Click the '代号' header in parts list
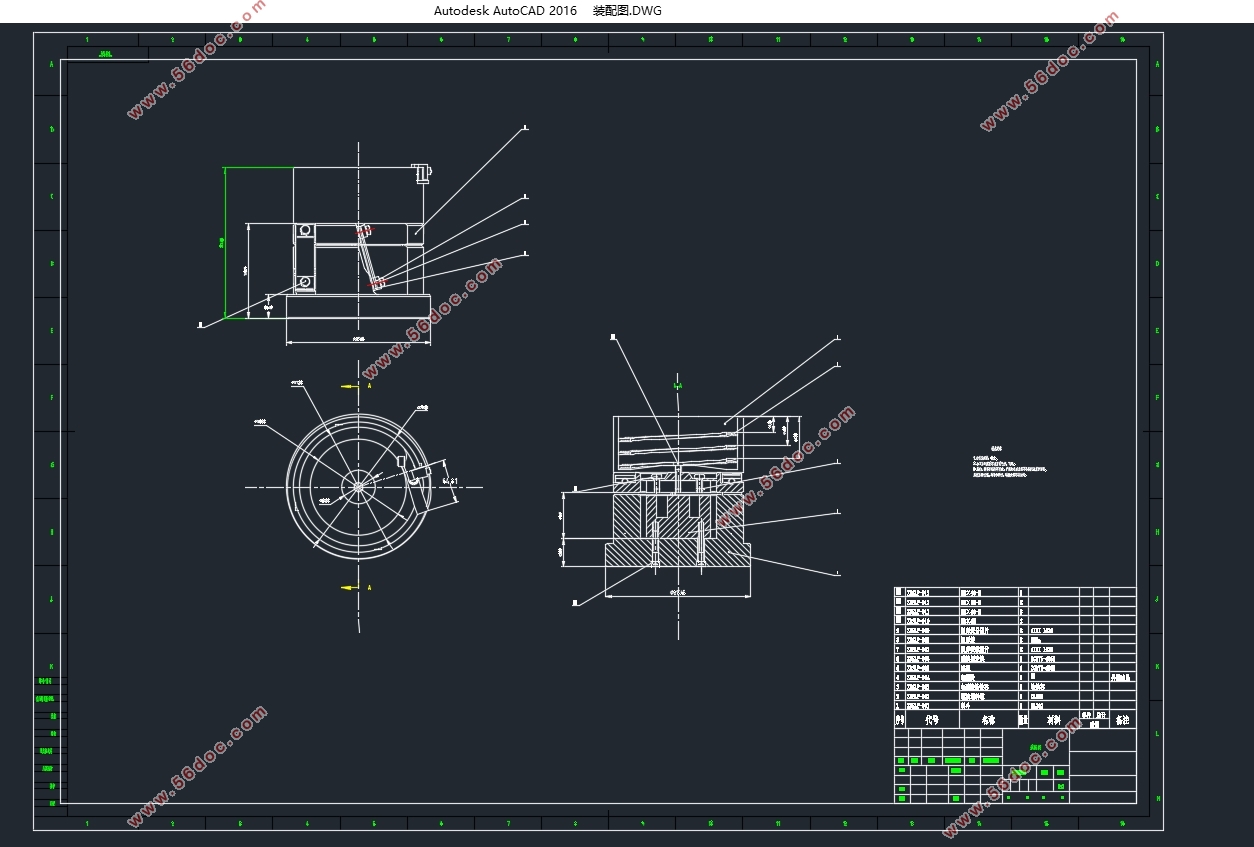The image size is (1254, 847). tap(931, 719)
